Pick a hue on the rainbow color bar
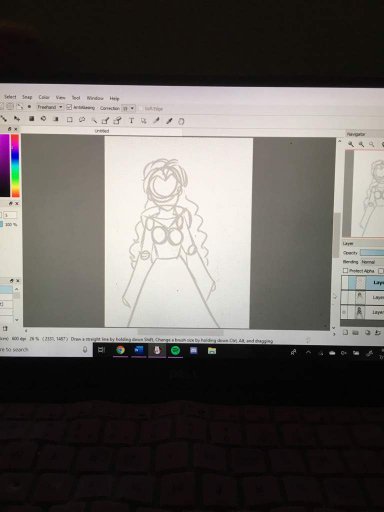 (x=15, y=166)
